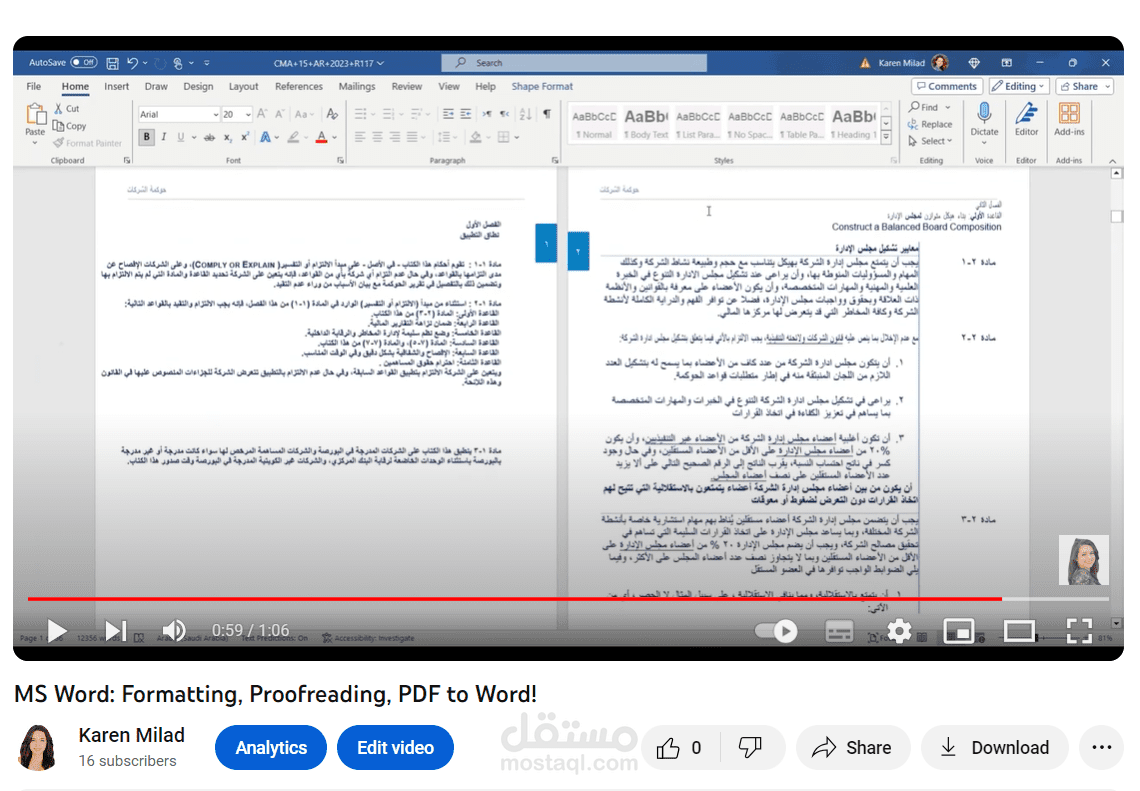Download the video

[995, 747]
